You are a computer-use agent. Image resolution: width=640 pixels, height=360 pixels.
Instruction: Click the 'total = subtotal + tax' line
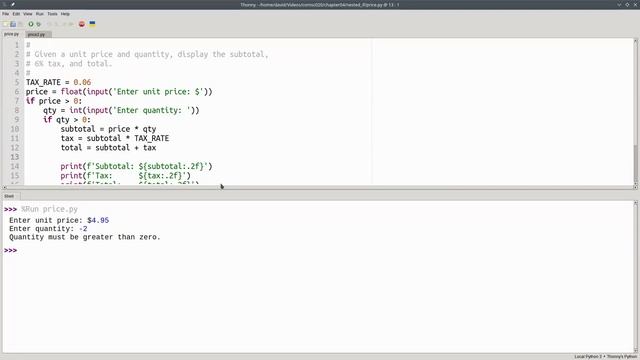coord(109,148)
